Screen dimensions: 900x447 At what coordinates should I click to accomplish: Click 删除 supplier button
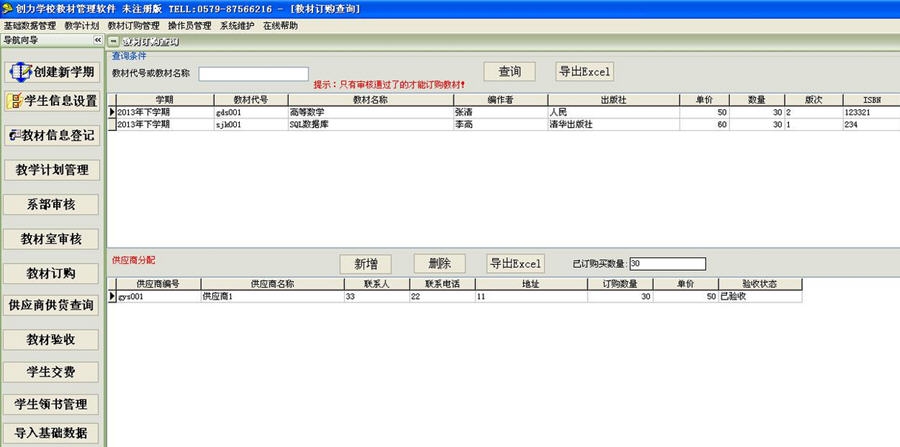click(440, 264)
